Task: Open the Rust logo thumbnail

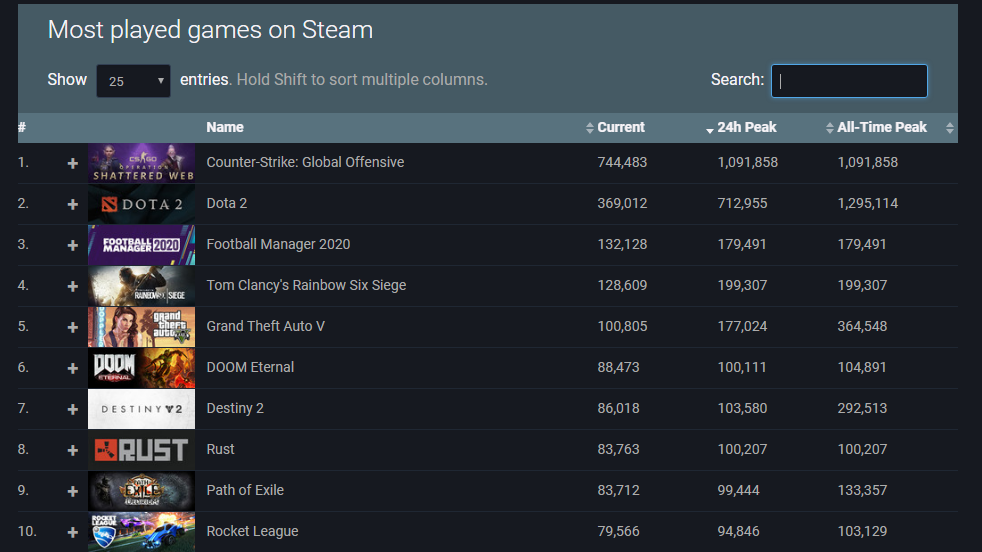Action: (142, 450)
